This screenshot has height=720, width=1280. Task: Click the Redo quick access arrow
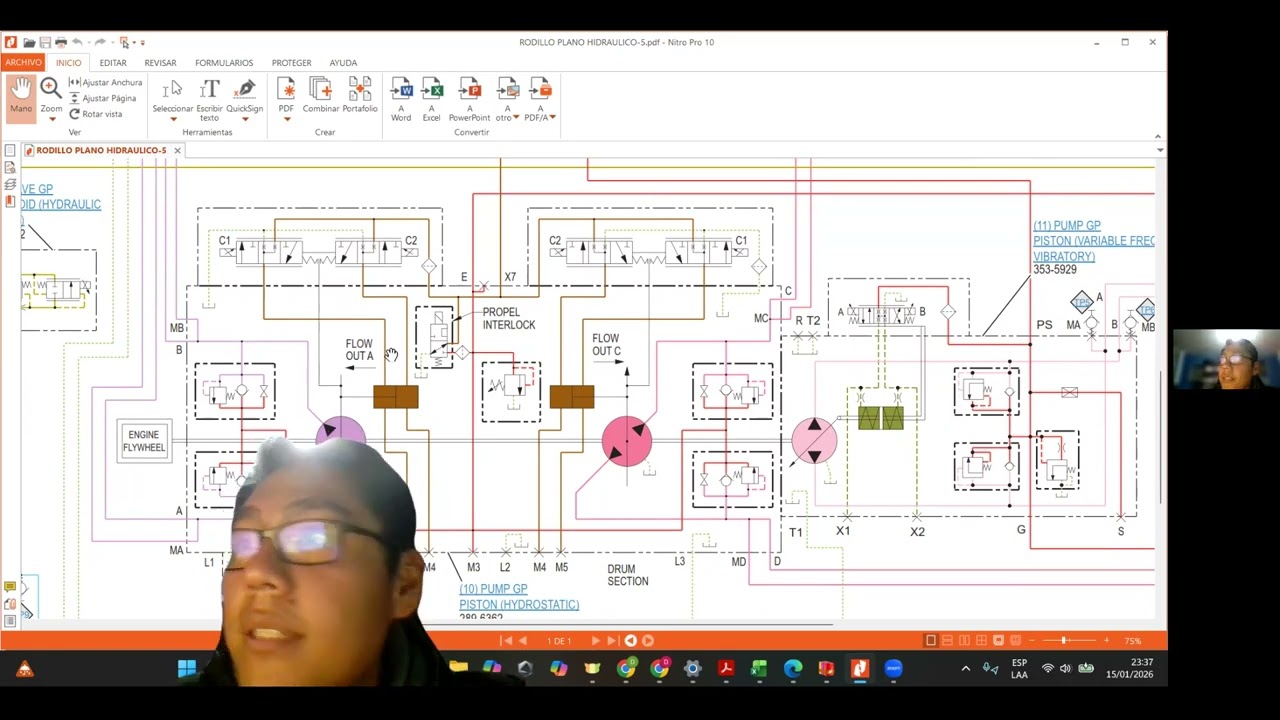pyautogui.click(x=100, y=42)
